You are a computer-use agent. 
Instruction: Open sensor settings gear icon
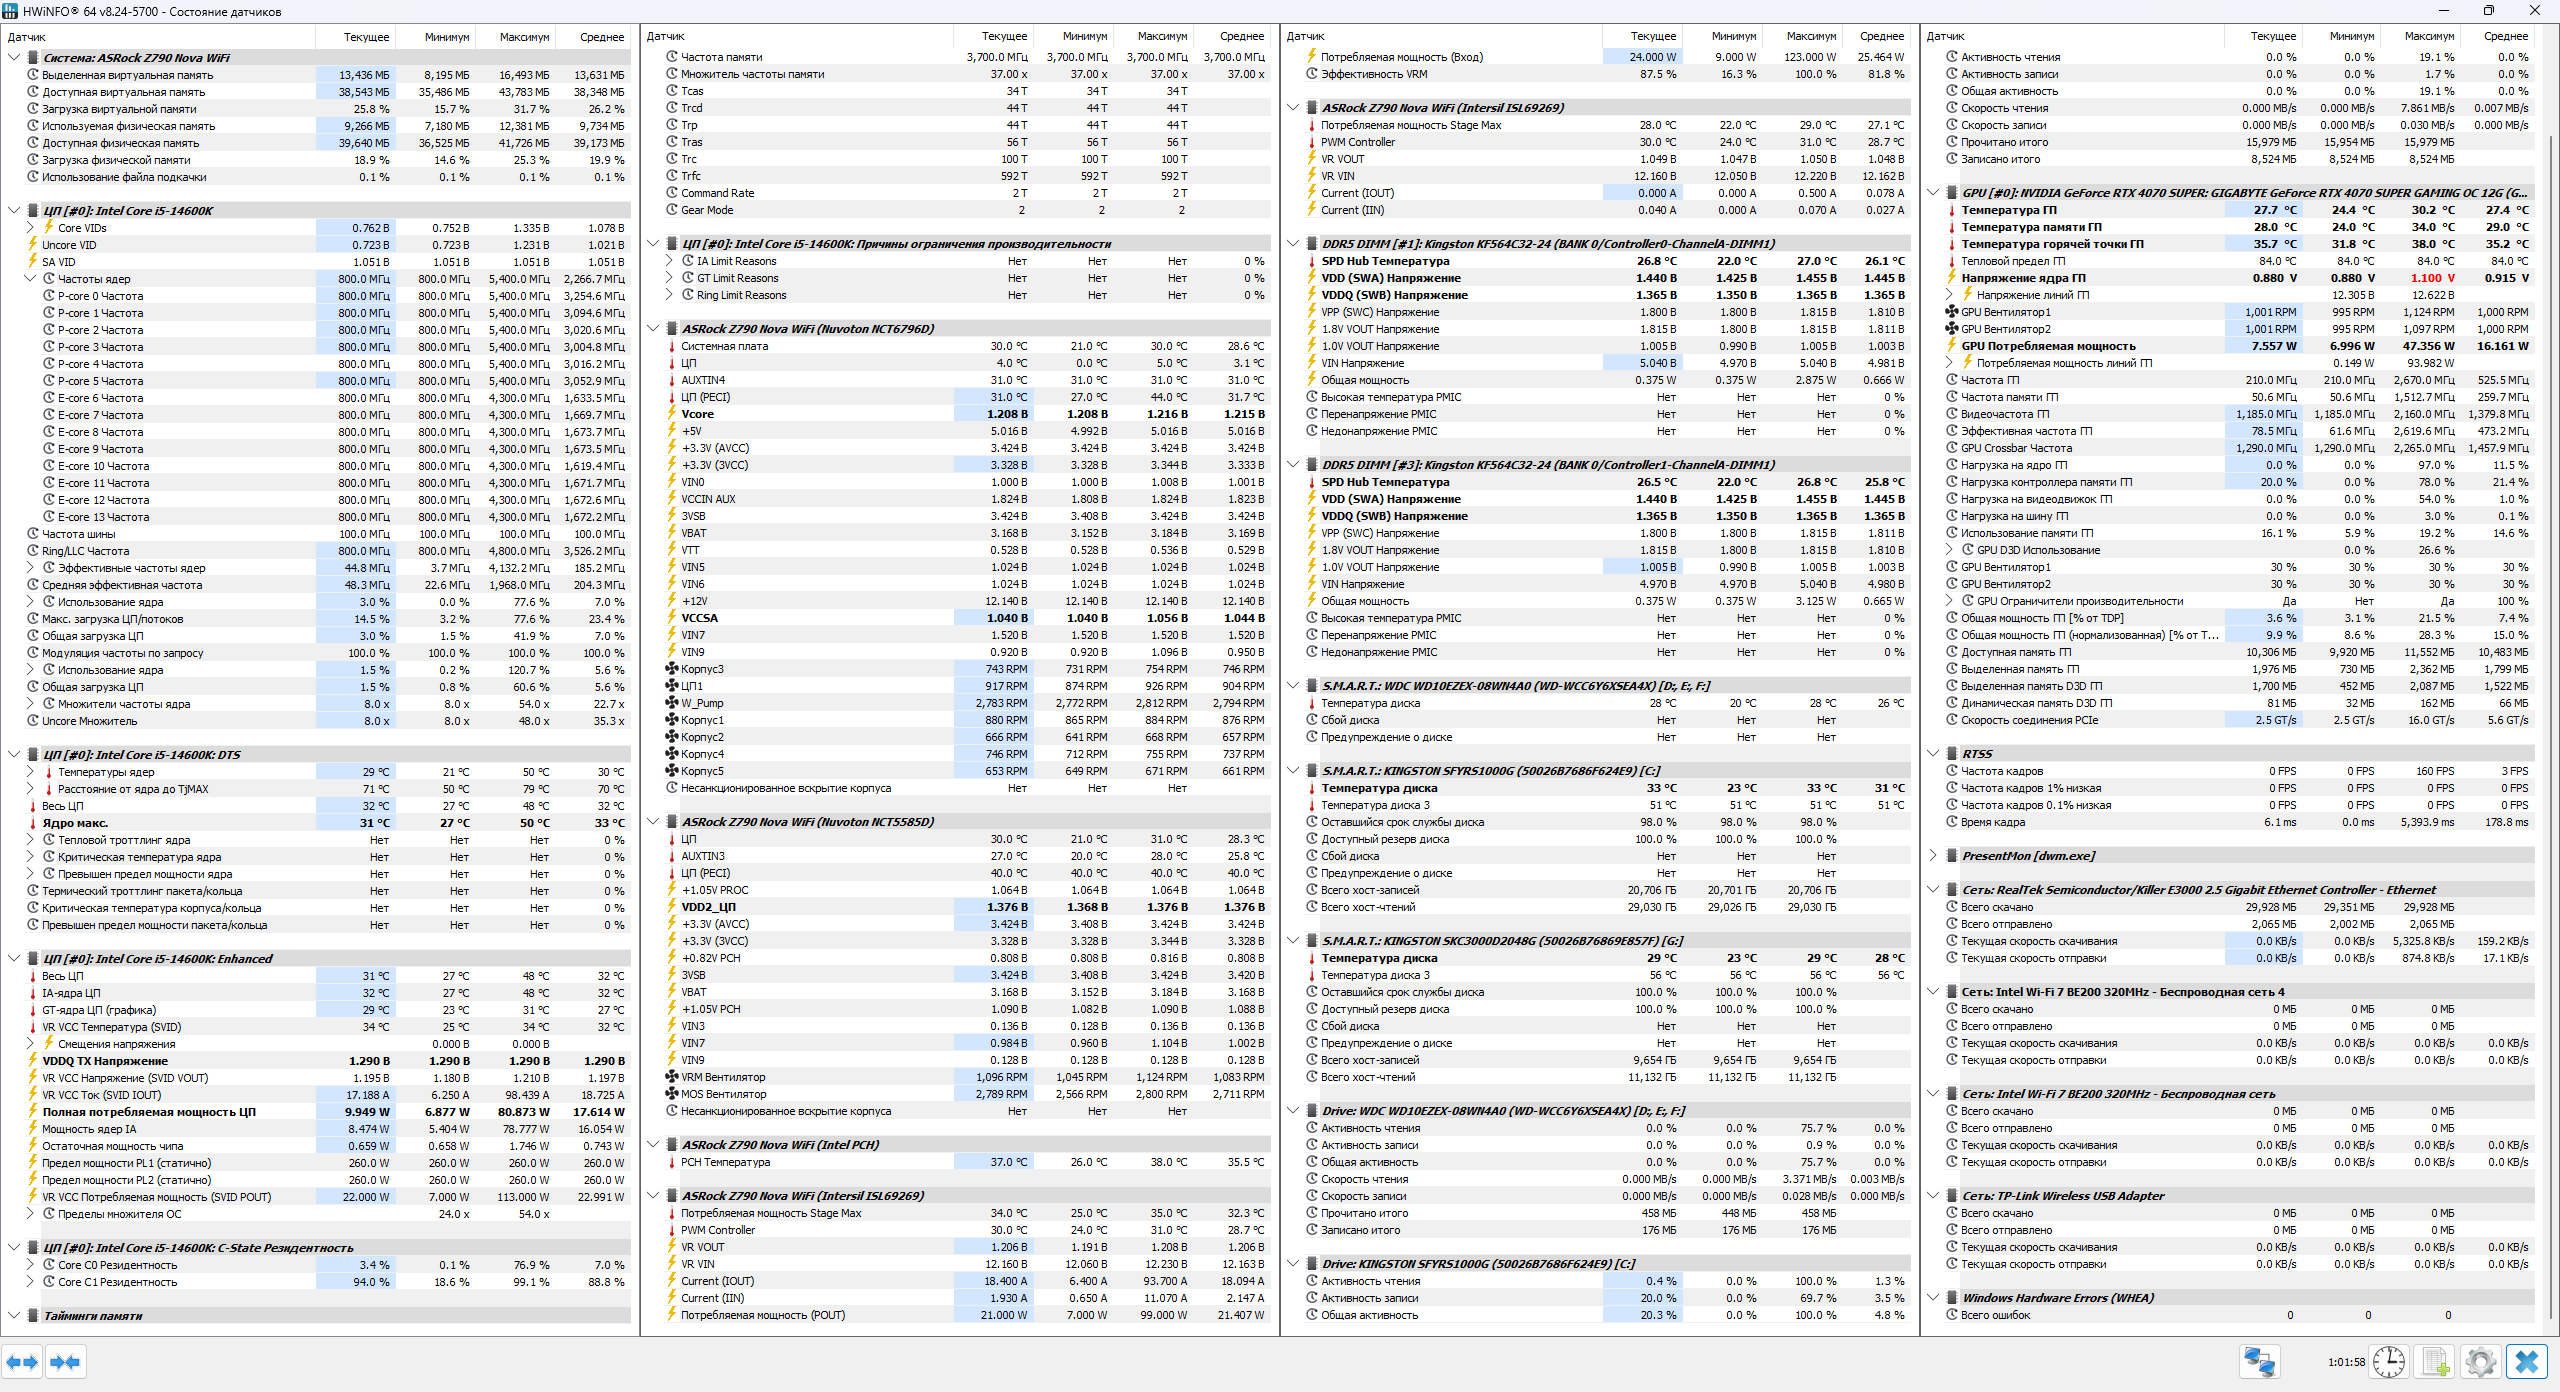[2480, 1362]
